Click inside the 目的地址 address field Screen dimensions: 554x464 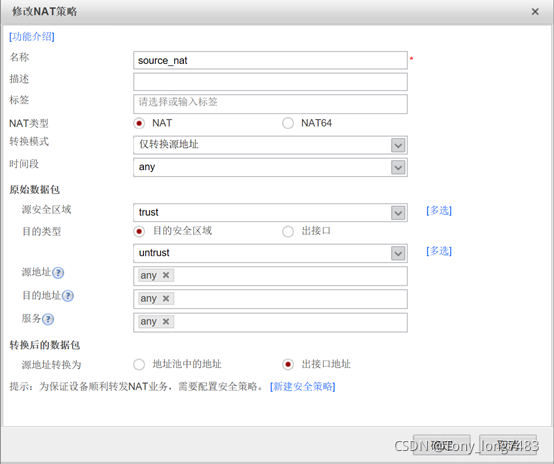click(270, 299)
